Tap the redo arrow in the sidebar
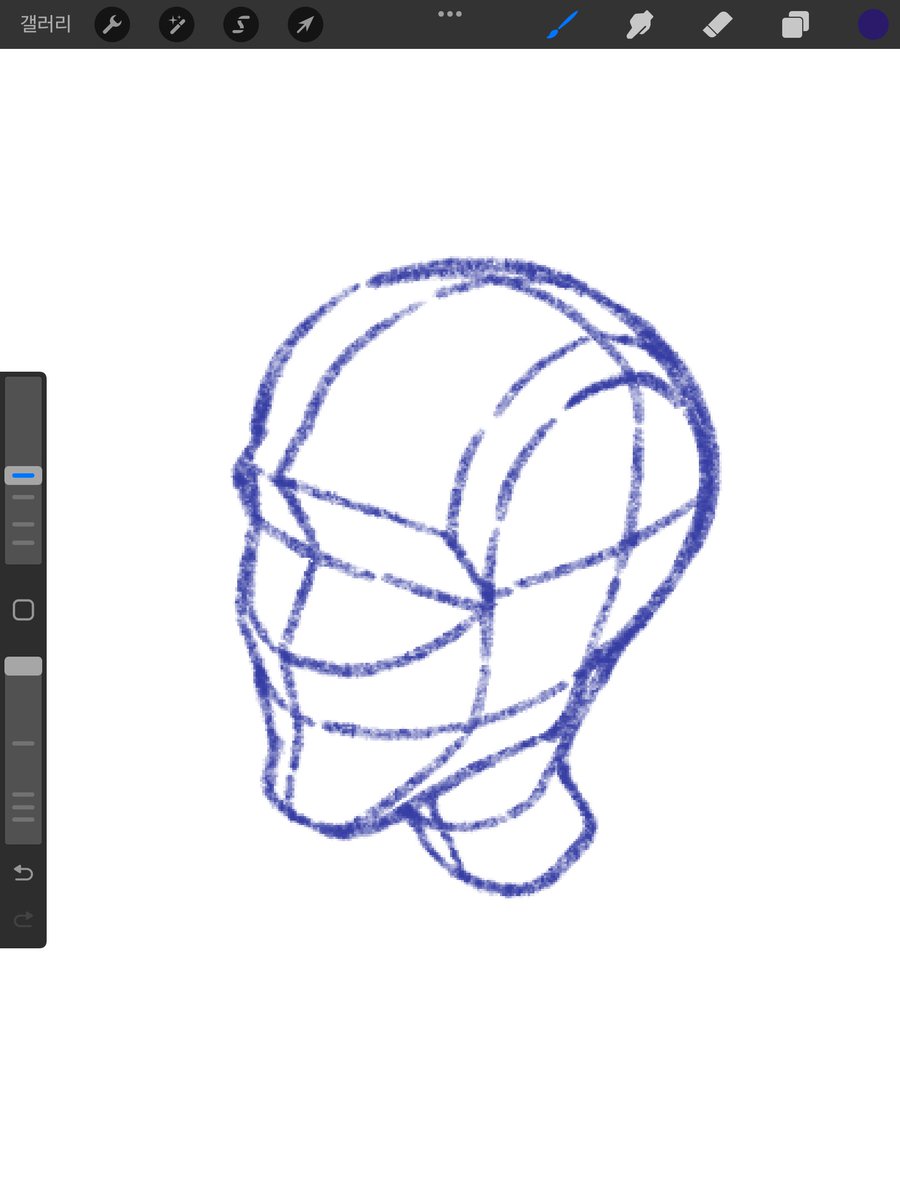Image resolution: width=900 pixels, height=1200 pixels. 23,918
